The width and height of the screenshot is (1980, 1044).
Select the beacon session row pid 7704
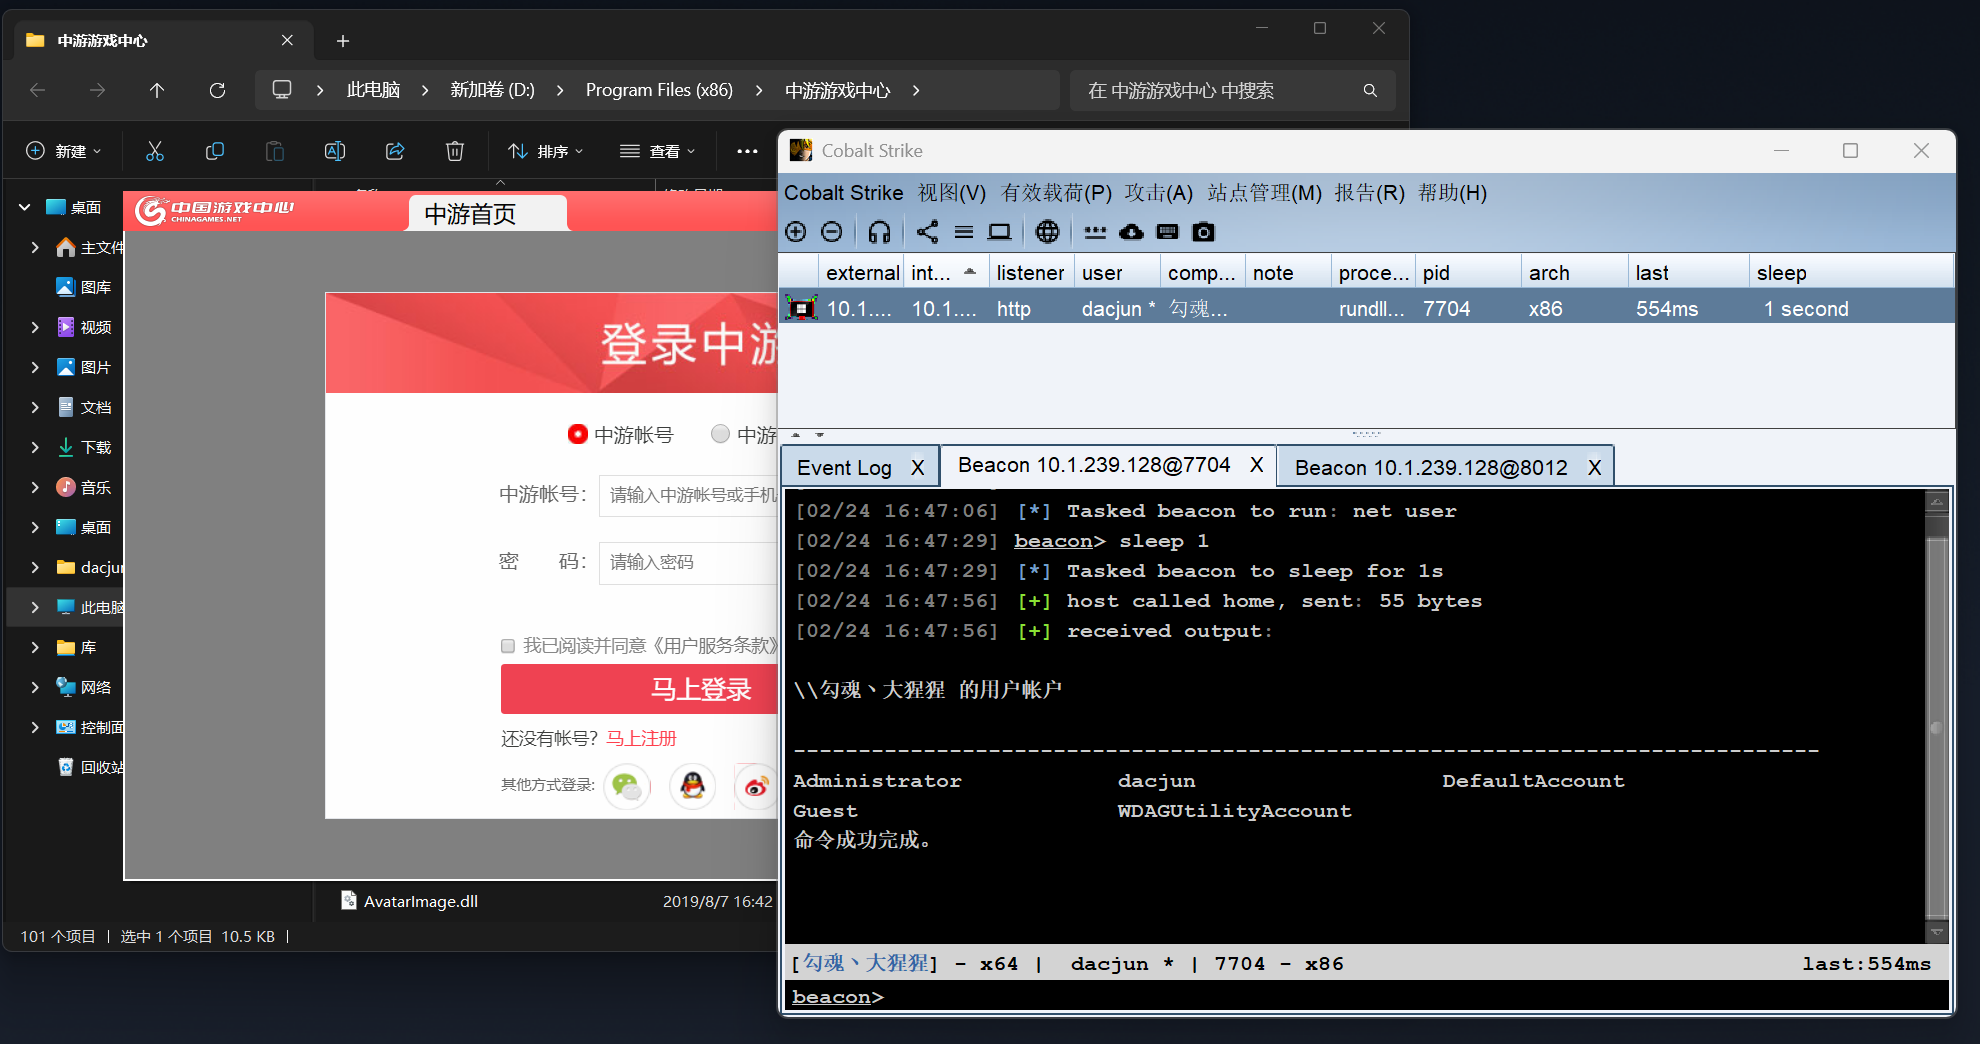pyautogui.click(x=1366, y=308)
